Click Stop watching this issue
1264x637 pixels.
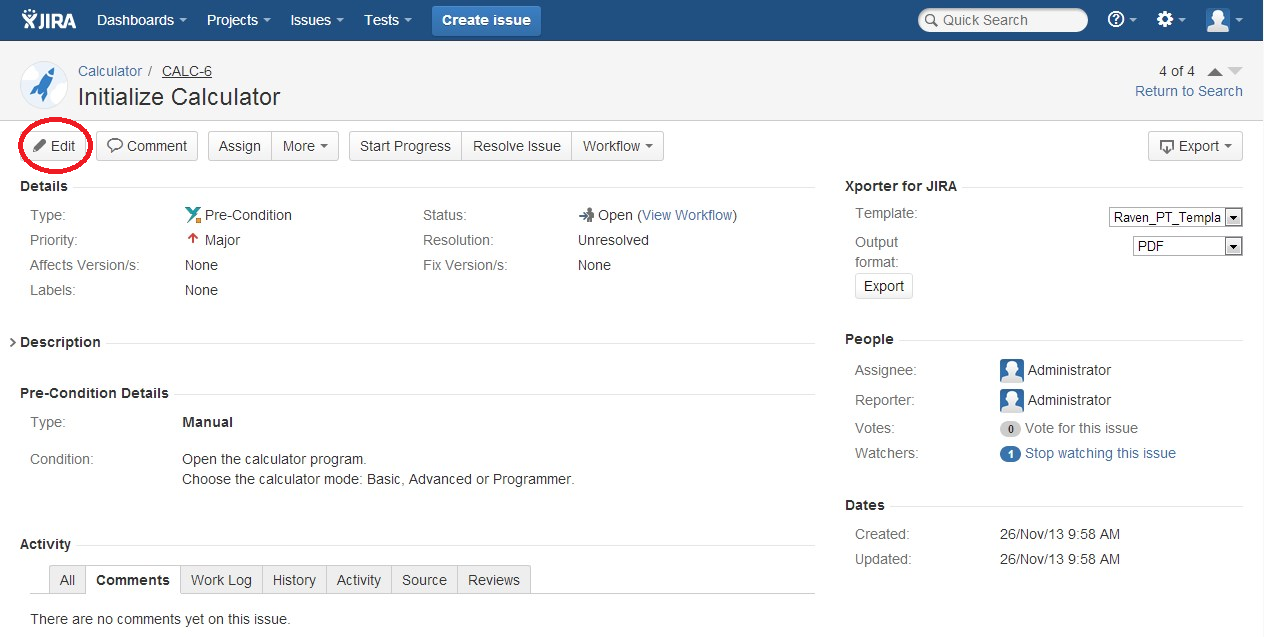(x=1100, y=453)
